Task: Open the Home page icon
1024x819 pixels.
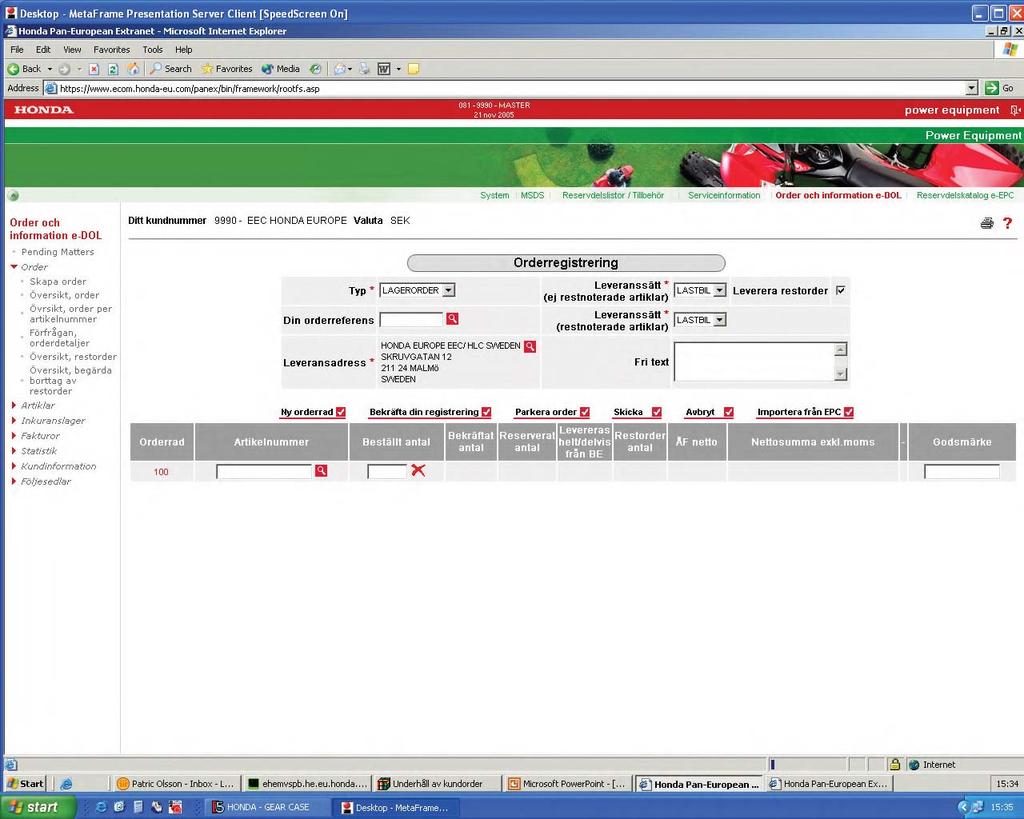Action: click(133, 69)
